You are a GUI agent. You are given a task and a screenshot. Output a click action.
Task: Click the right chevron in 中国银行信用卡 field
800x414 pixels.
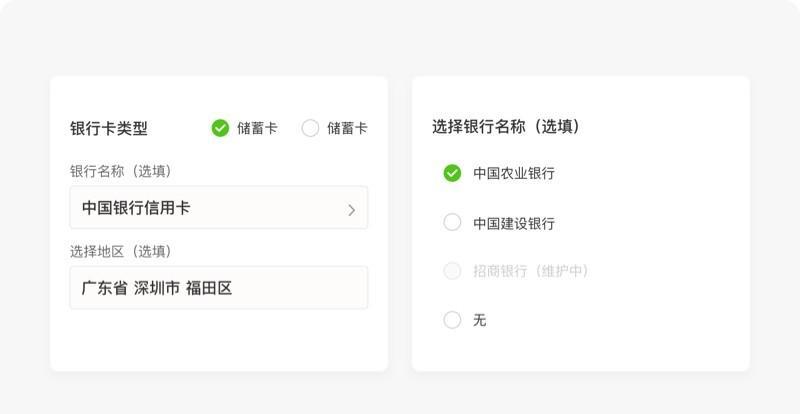coord(351,210)
